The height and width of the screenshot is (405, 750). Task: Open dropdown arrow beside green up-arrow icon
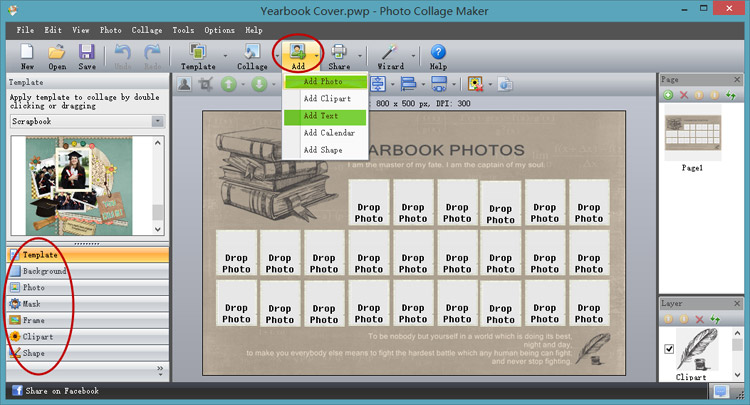coord(243,85)
